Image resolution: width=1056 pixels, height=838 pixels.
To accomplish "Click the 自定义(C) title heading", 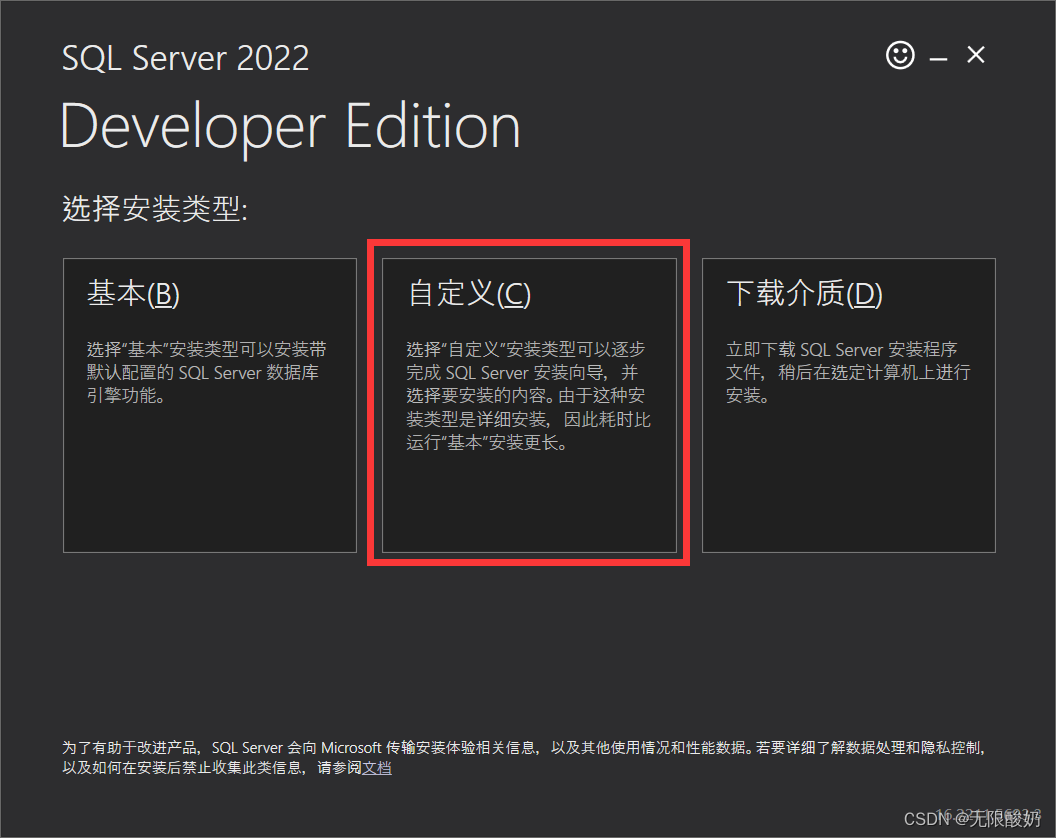I will 469,294.
